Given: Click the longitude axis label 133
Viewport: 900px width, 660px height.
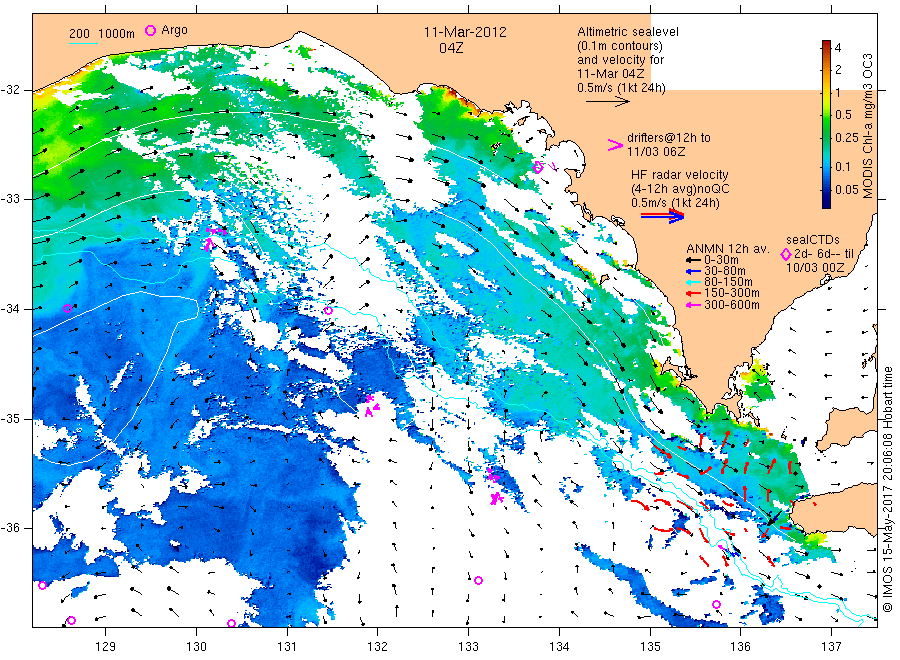Looking at the screenshot, I should pyautogui.click(x=468, y=647).
